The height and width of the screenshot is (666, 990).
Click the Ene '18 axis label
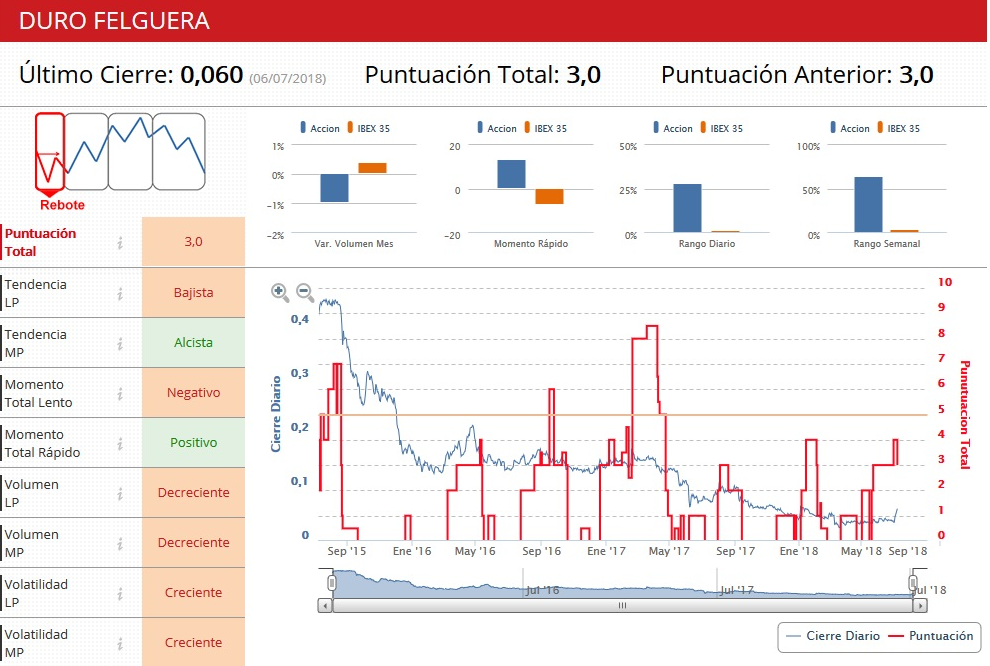pos(799,550)
